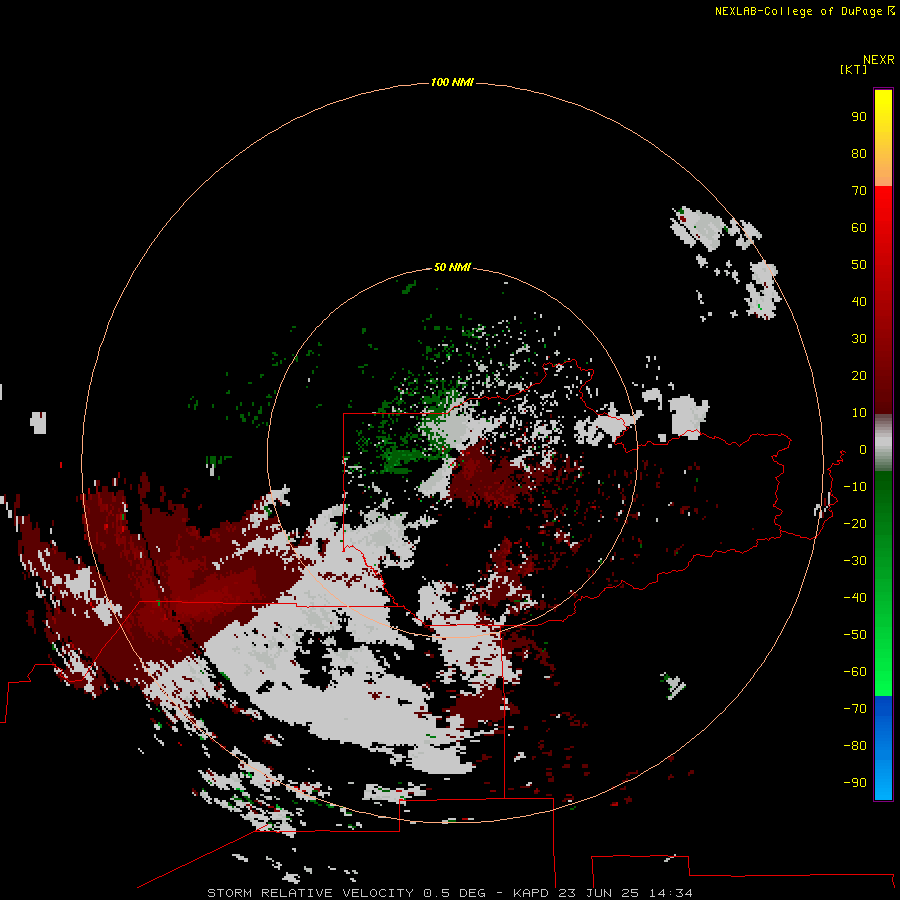Click the -10 value on the velocity scale
Screen dimensions: 900x900
[855, 487]
